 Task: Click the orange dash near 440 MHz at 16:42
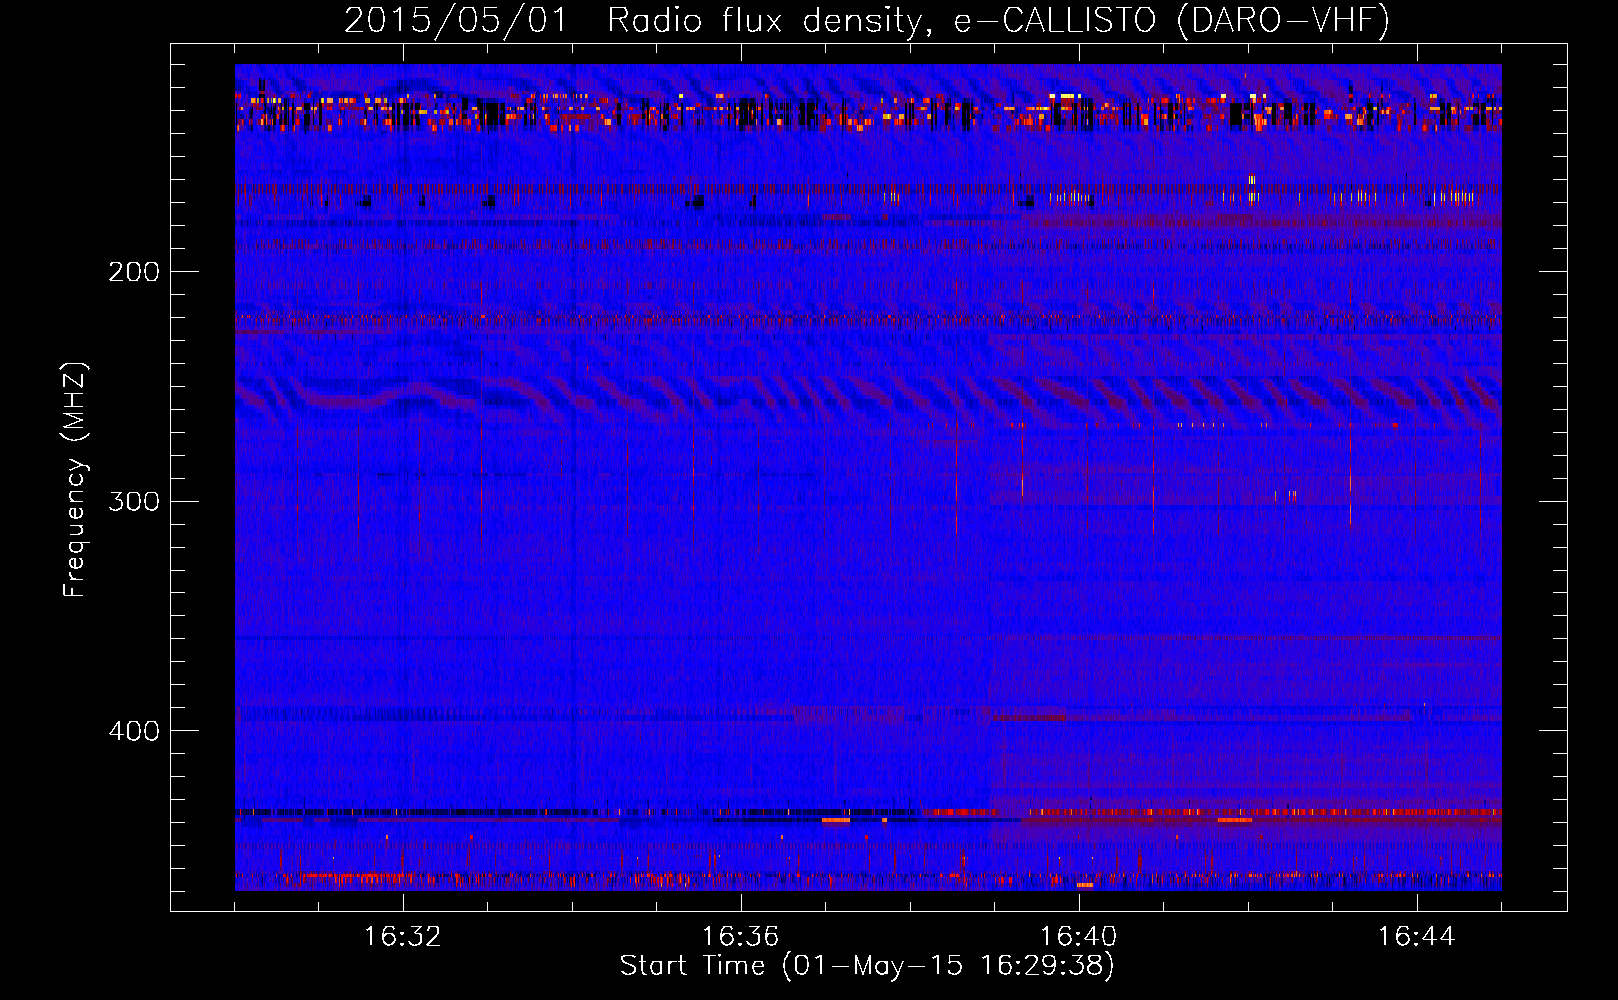pos(1235,820)
